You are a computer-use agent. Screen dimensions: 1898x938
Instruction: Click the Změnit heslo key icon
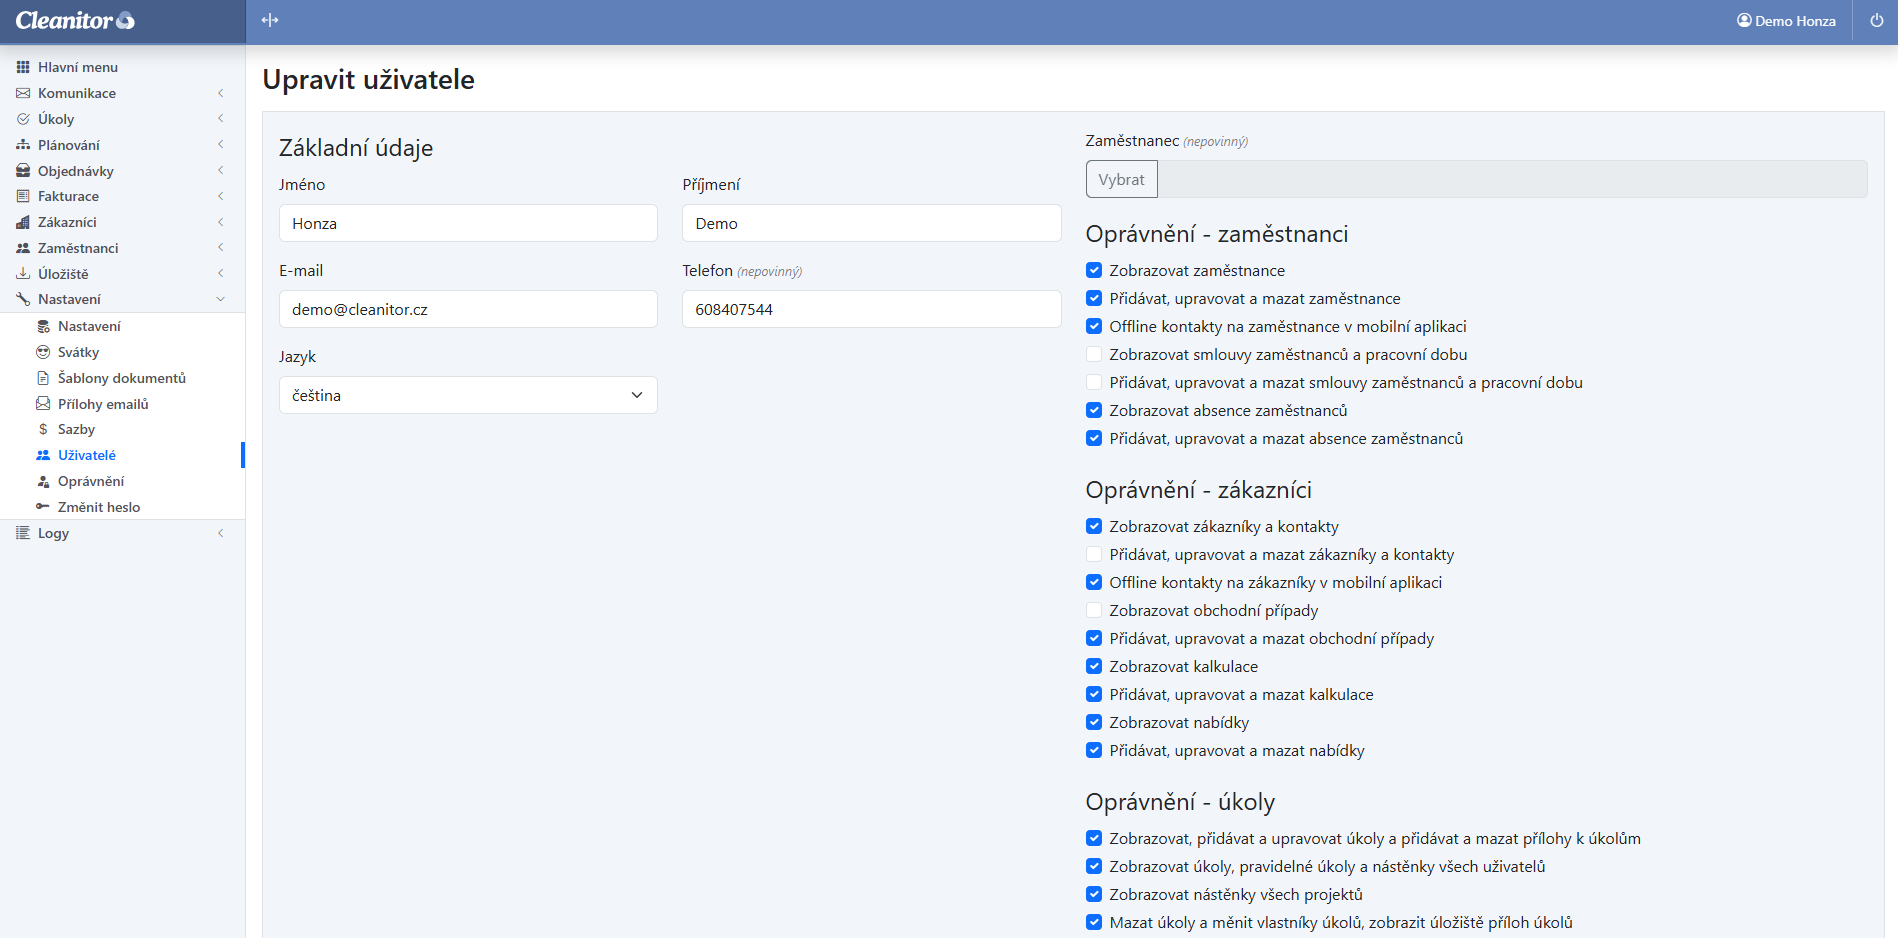tap(43, 507)
